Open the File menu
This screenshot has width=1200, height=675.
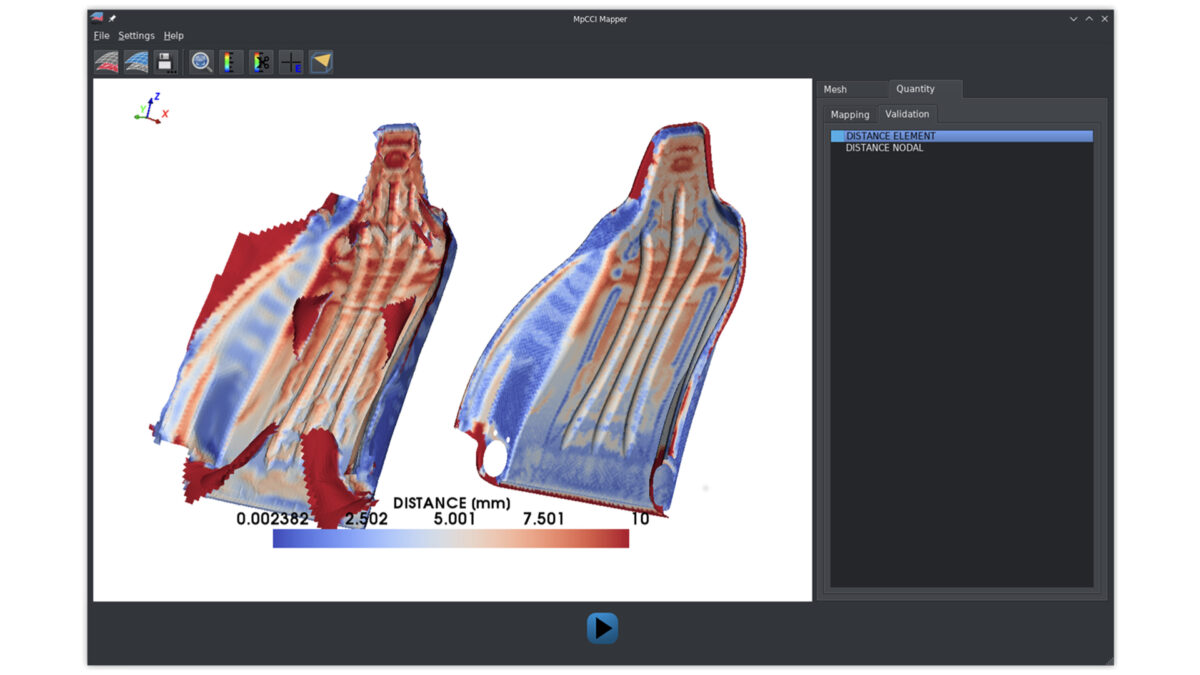click(x=101, y=35)
